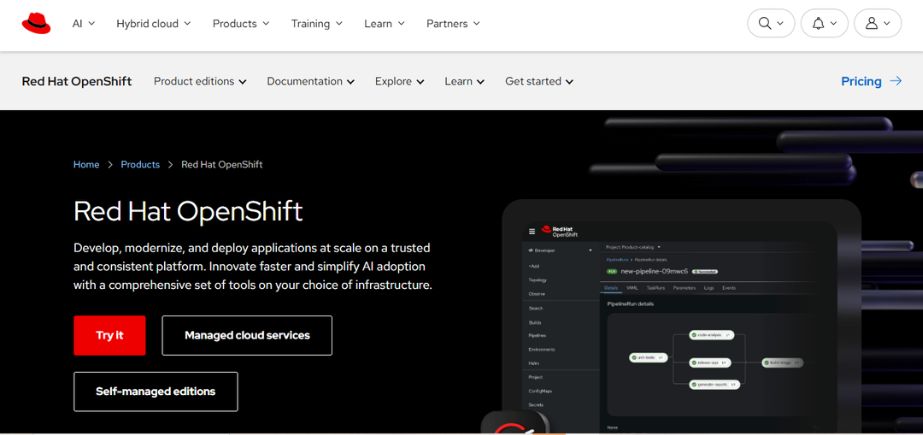
Task: Open the Get started submenu
Action: [x=539, y=81]
